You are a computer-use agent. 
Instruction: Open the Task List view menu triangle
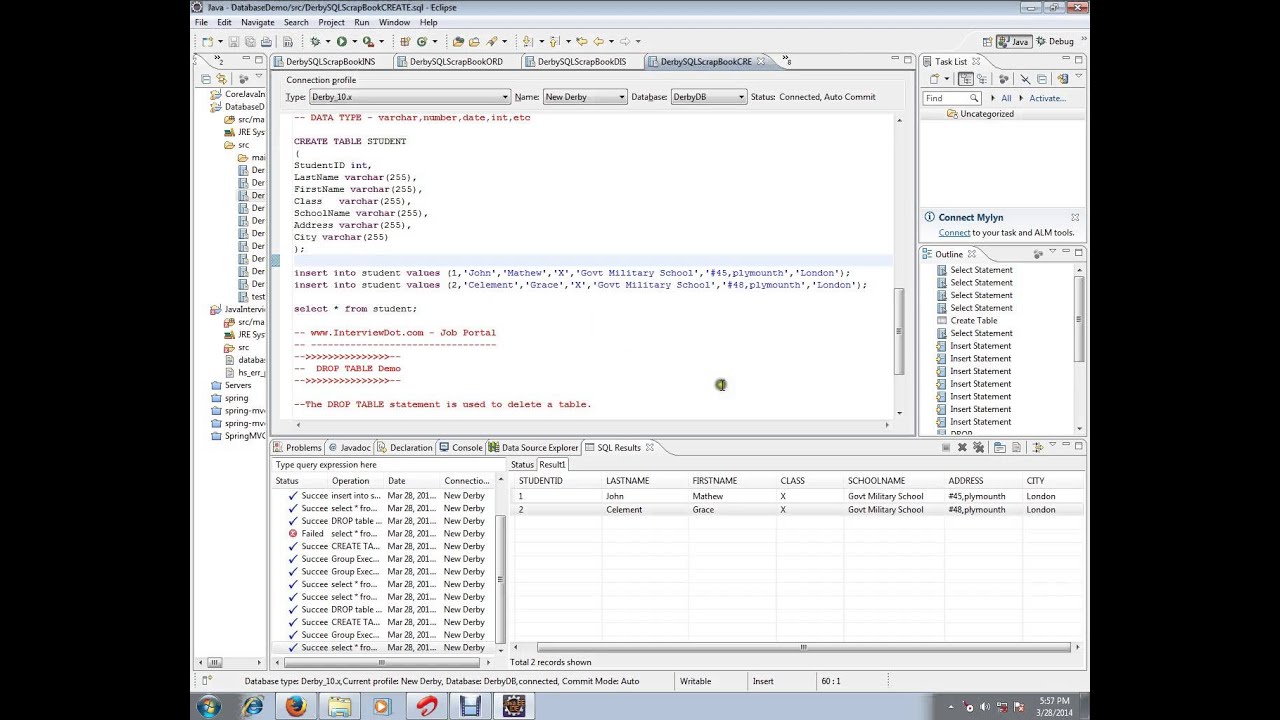pyautogui.click(x=1078, y=76)
